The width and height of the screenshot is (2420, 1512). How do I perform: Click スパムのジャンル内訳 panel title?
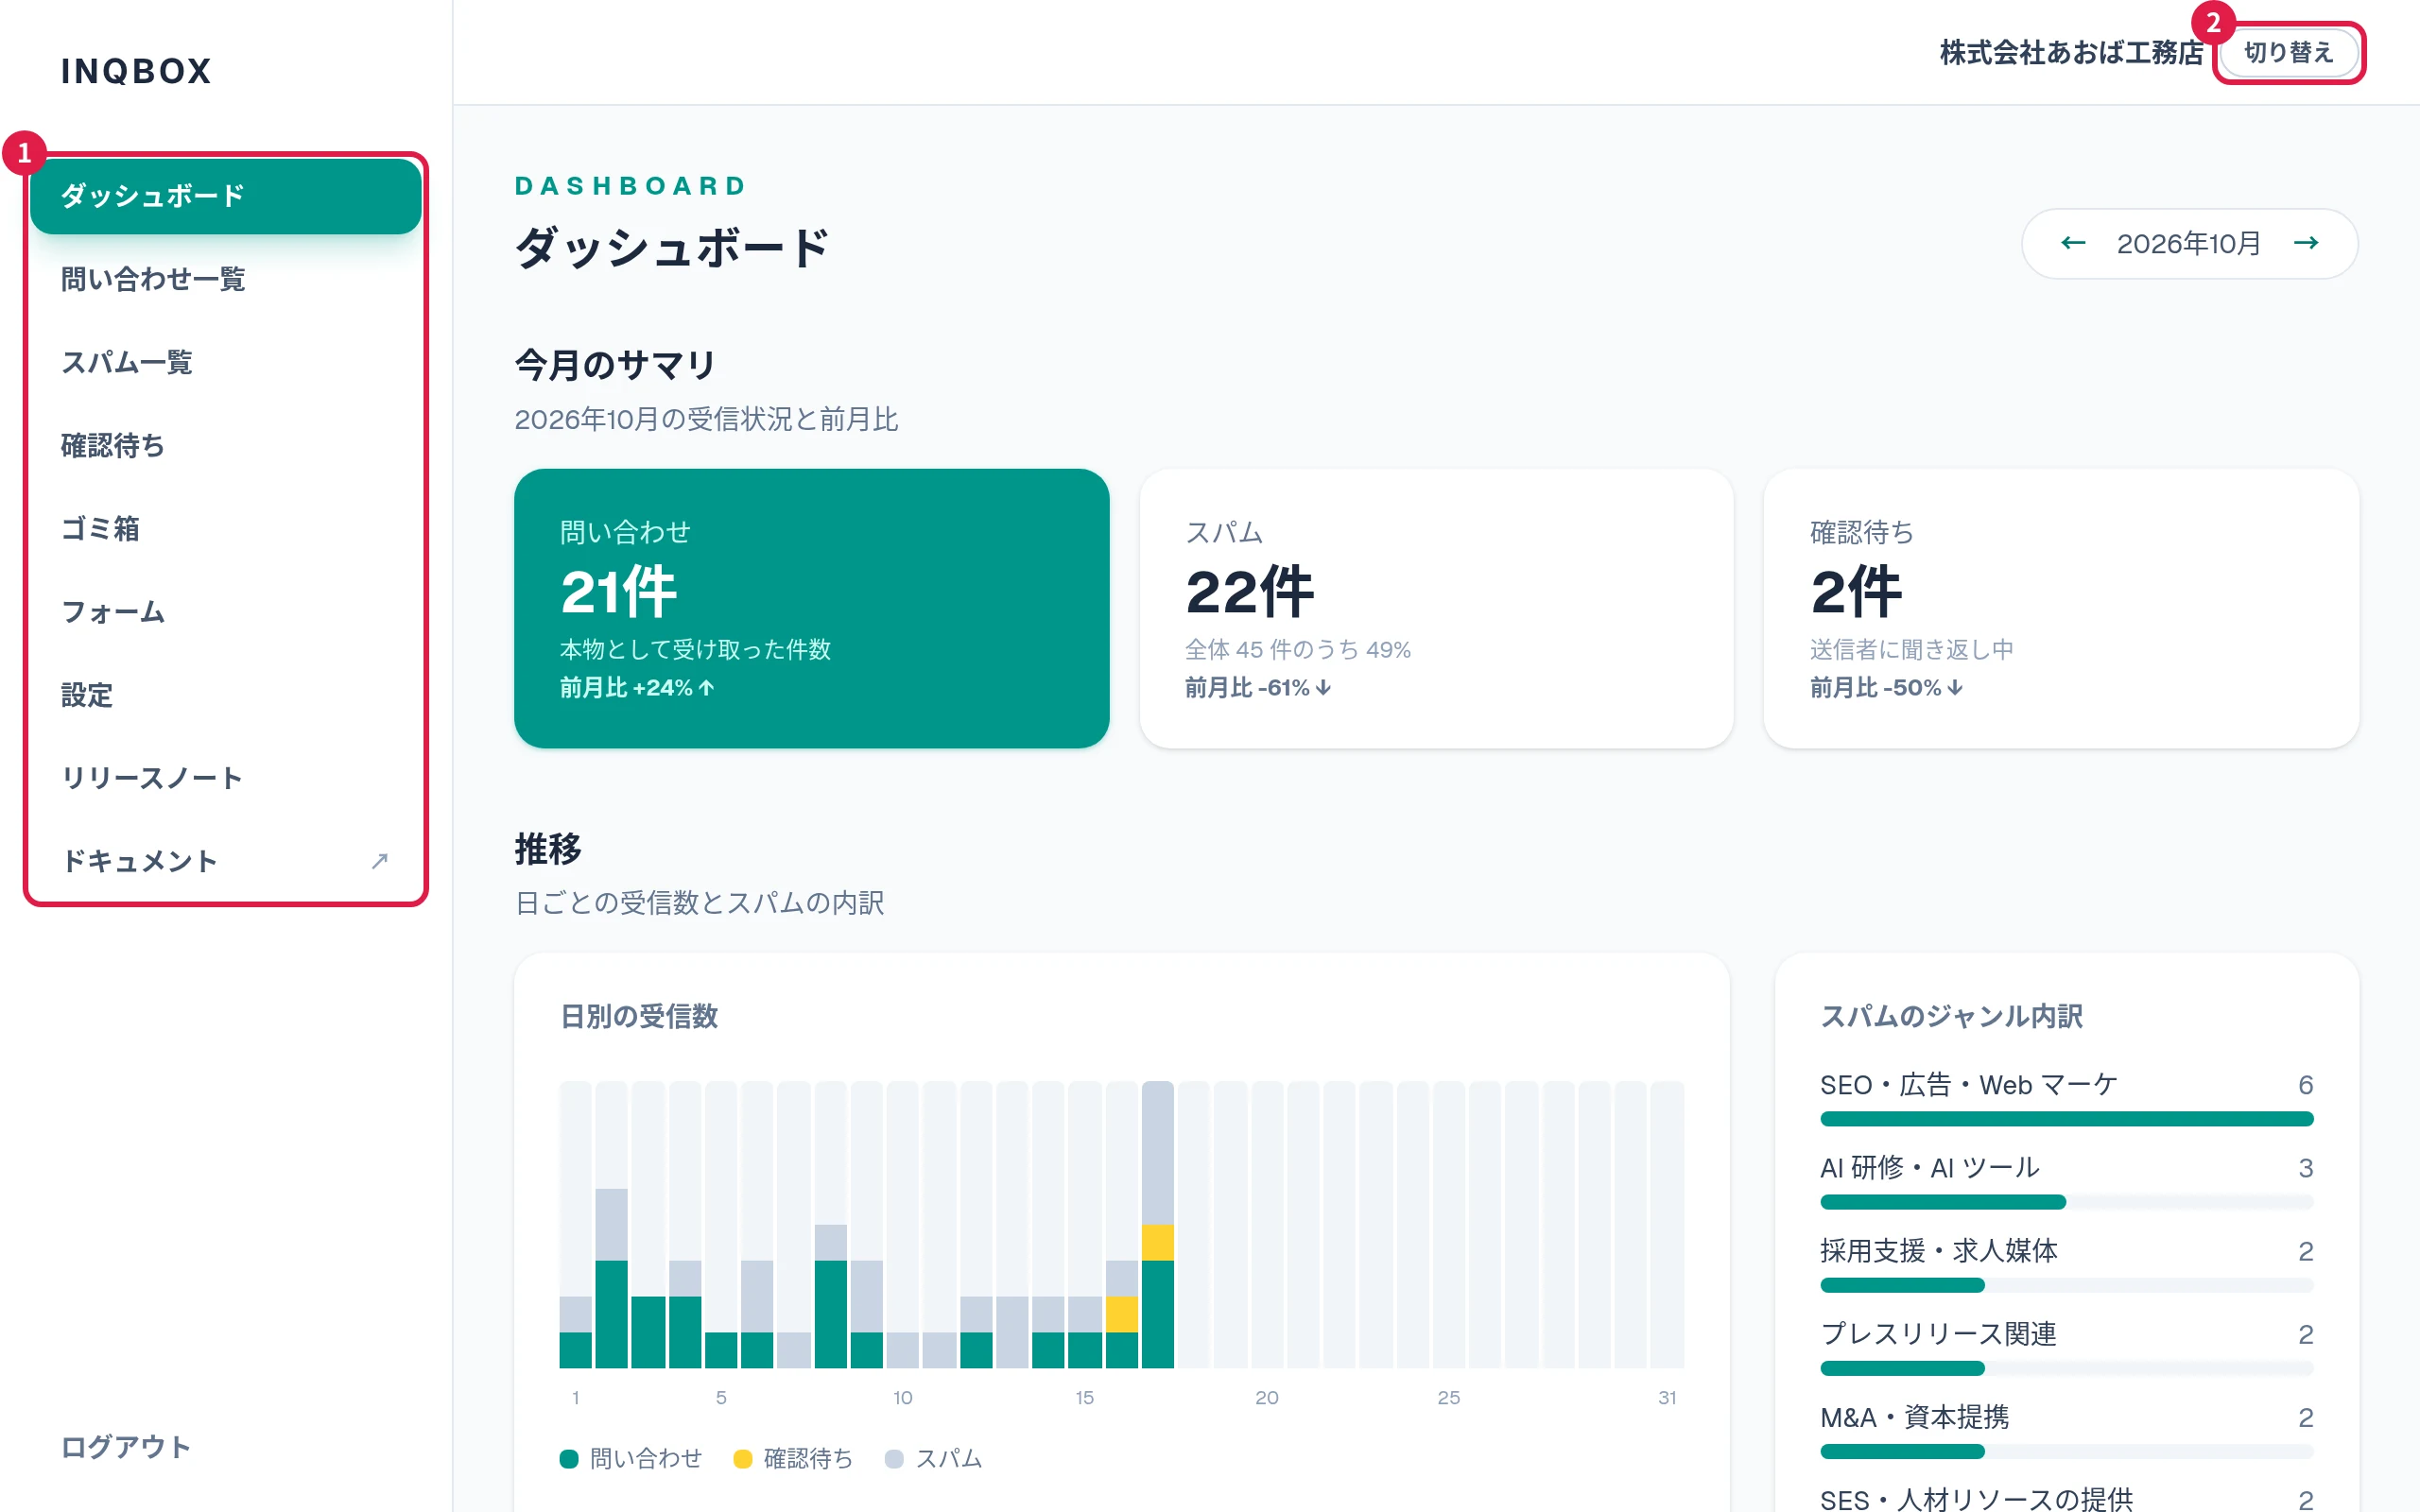[x=1951, y=1016]
